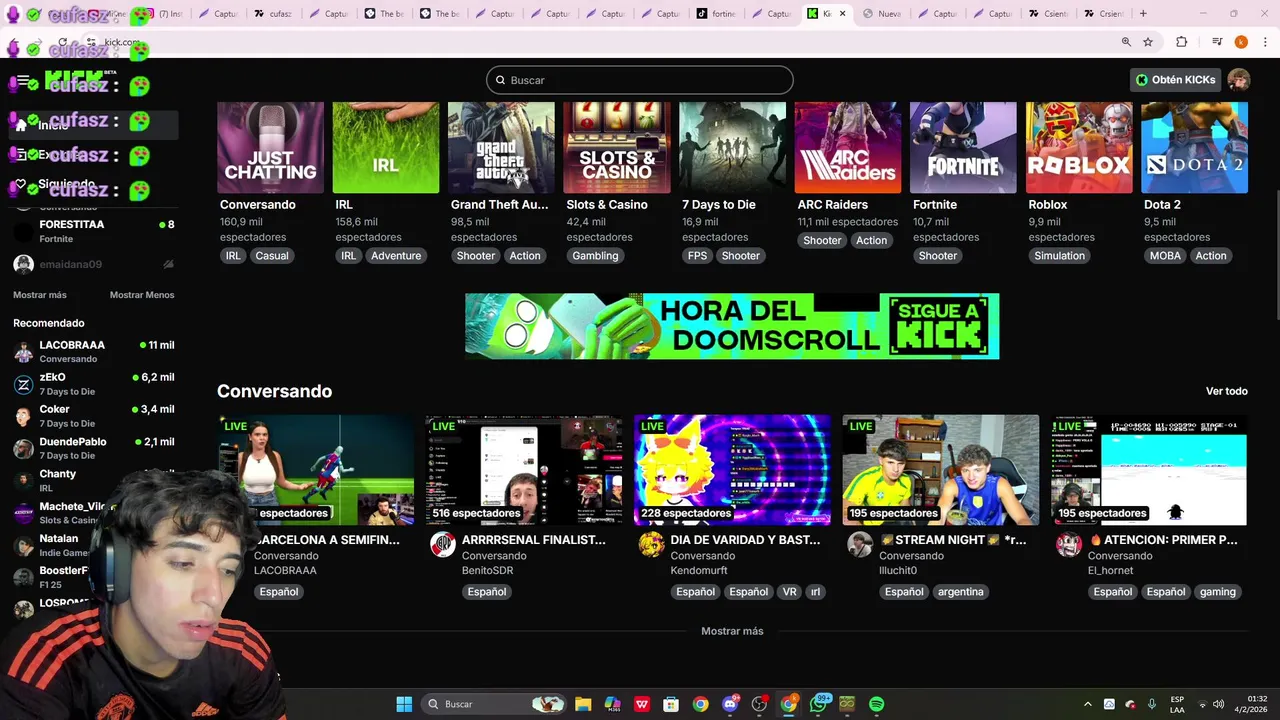Open the ARRRSENAL FINALIST stream title

534,540
